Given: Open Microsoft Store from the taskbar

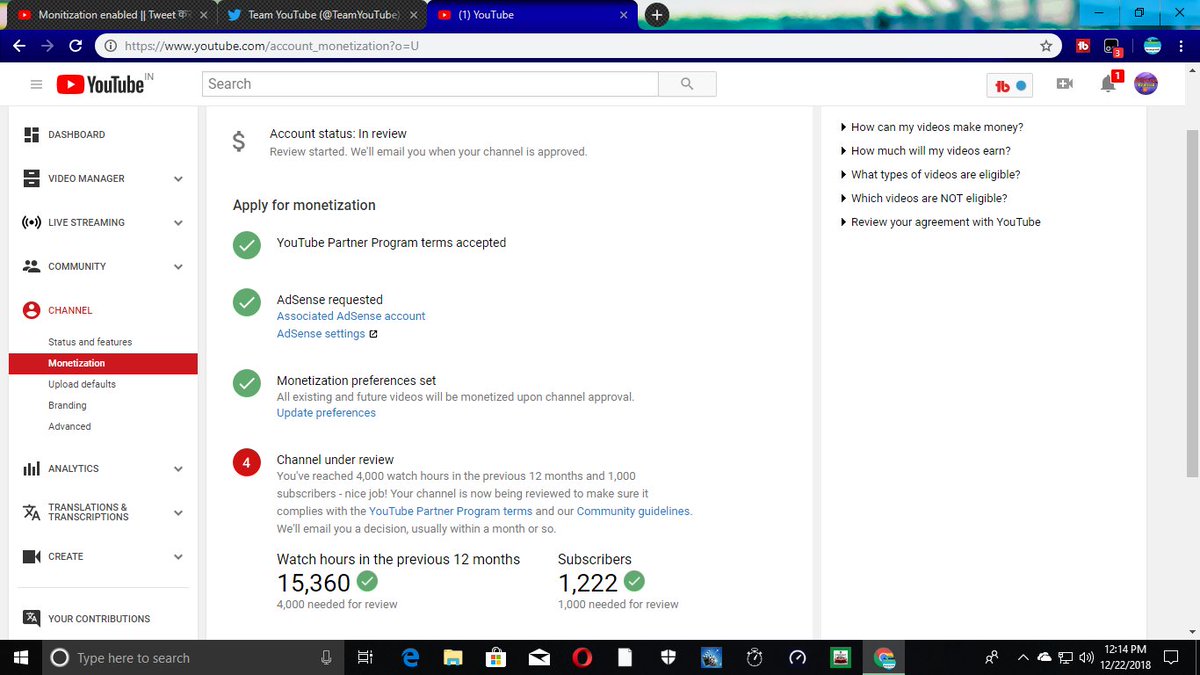Looking at the screenshot, I should [495, 657].
